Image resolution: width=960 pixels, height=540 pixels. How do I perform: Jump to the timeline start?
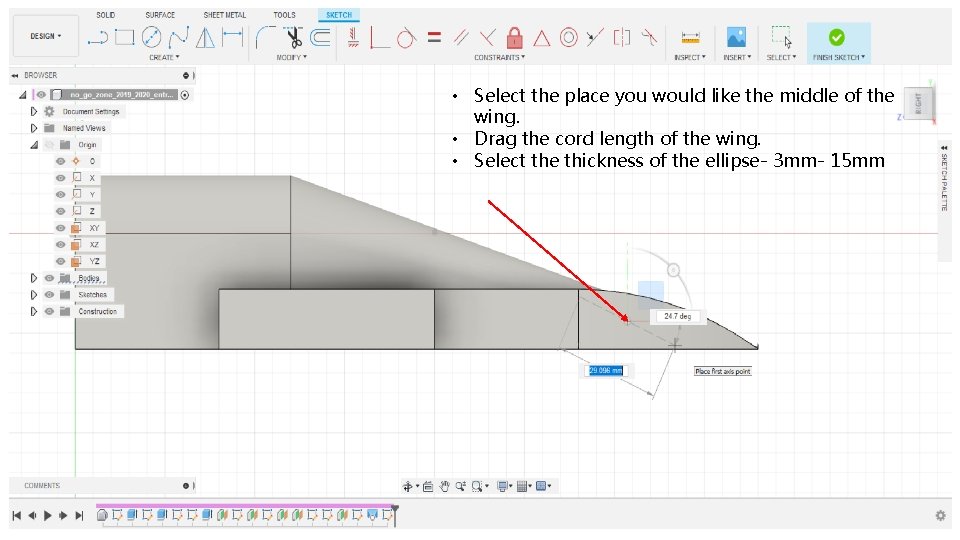point(17,516)
